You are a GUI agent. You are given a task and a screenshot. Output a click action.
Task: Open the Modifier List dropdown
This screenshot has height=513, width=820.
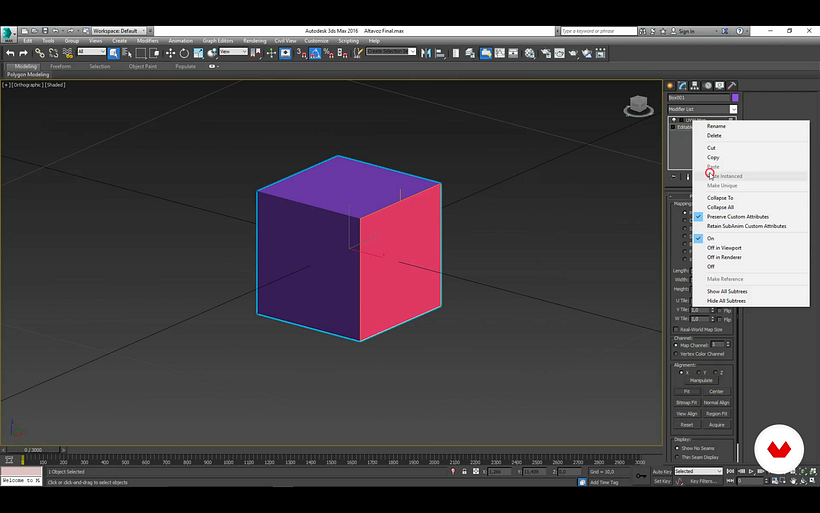click(702, 109)
